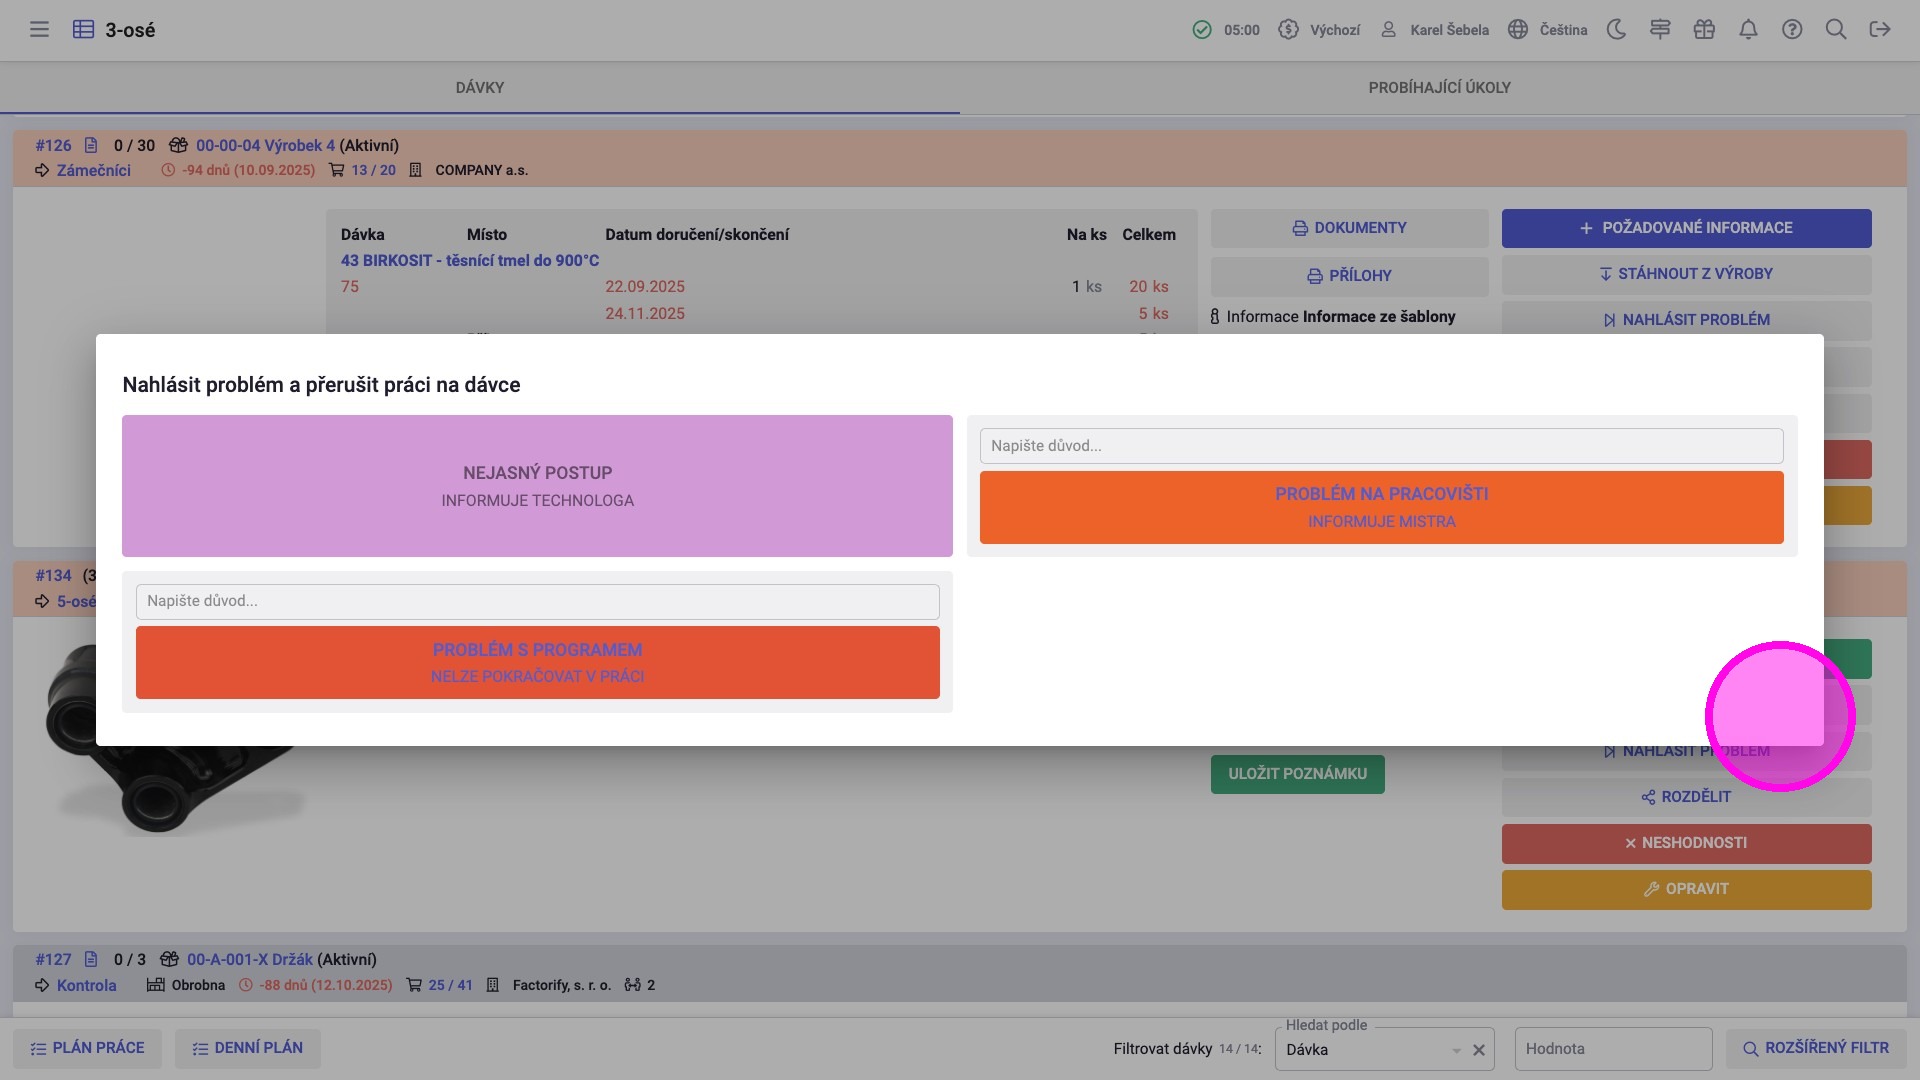Choose Nejasný postup purple tile
This screenshot has height=1080, width=1920.
537,486
